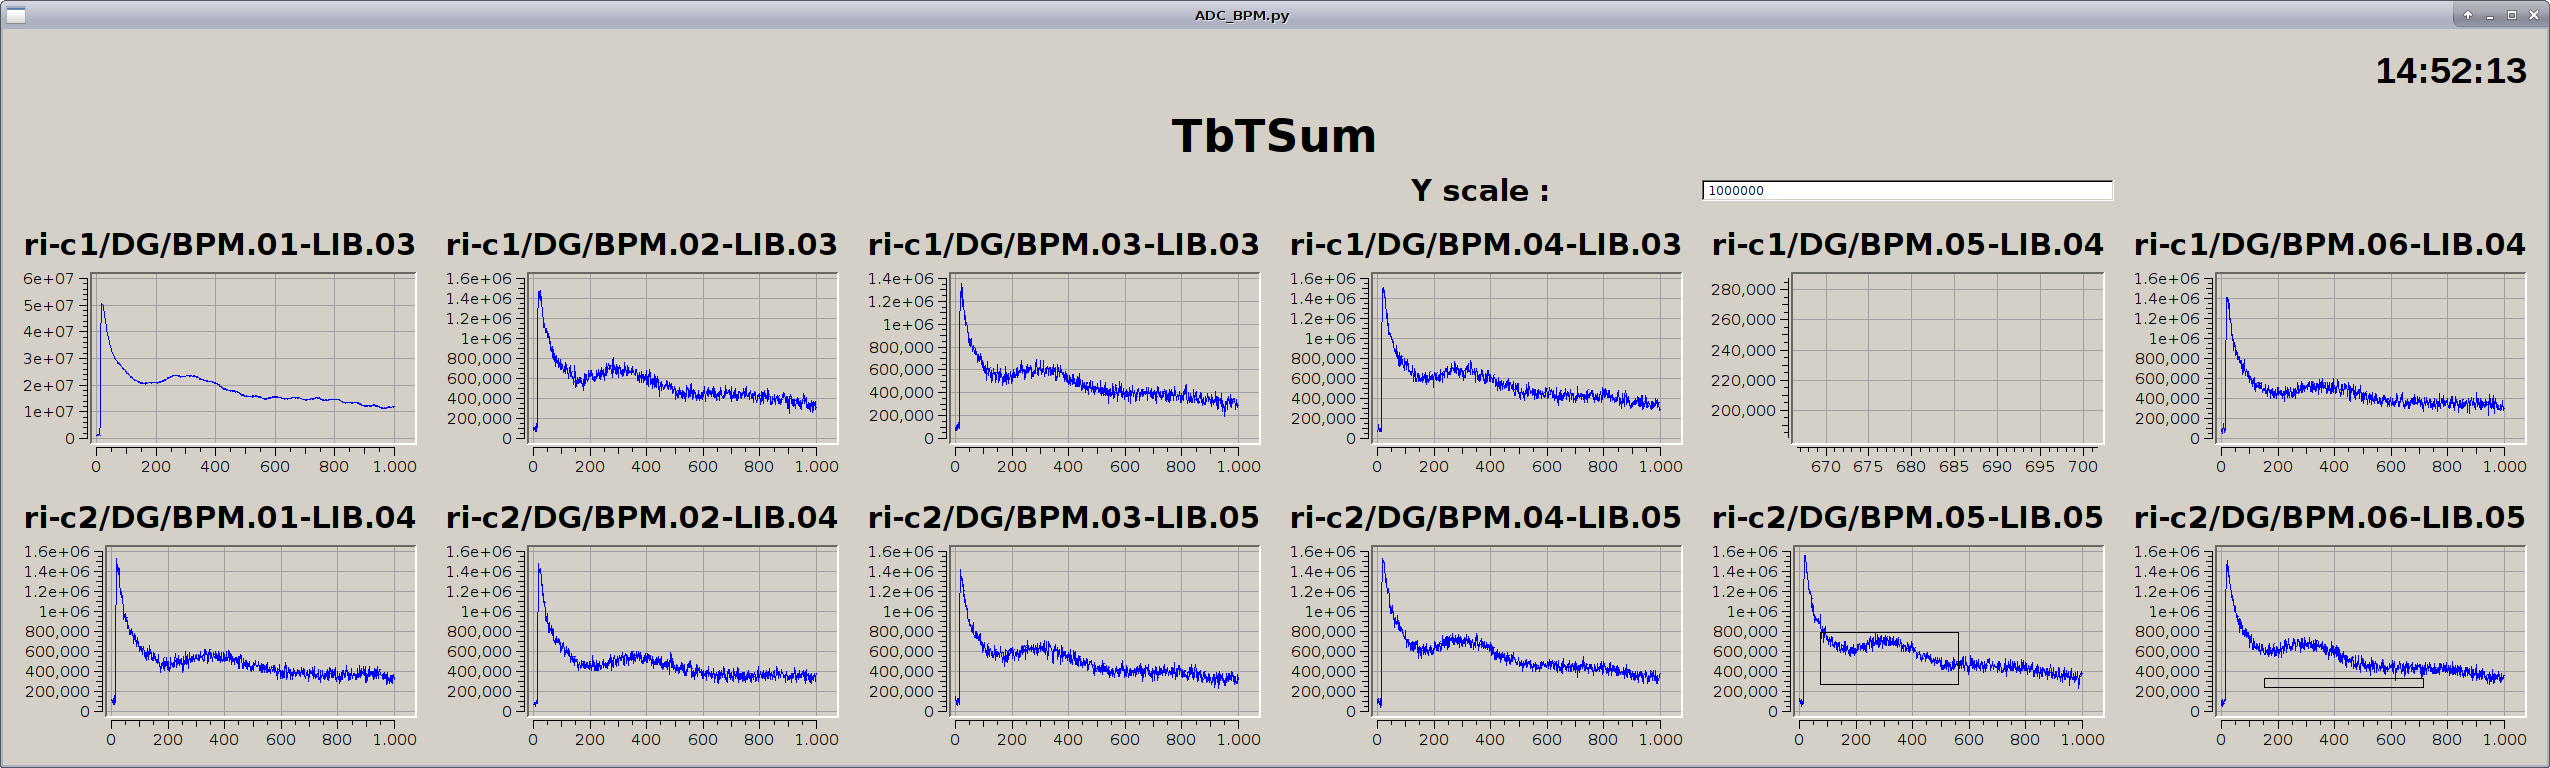
Task: Click the thin selection box in BPM.06-LIB.05 plot
Action: [x=2343, y=683]
